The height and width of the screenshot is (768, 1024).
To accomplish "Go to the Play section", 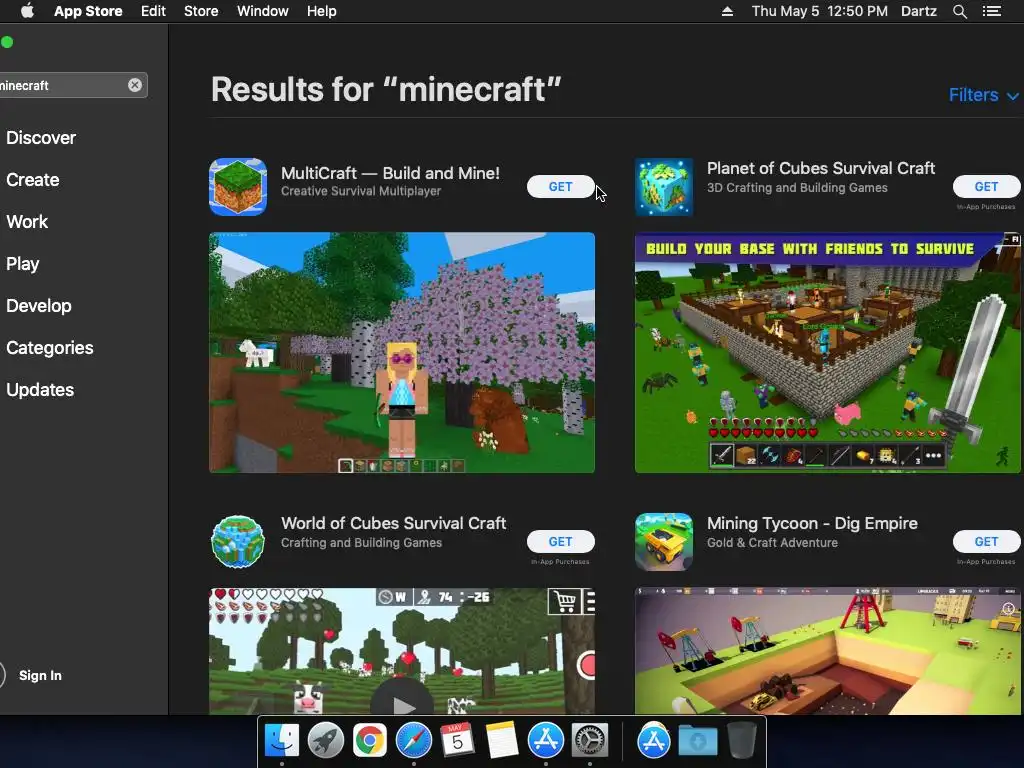I will pyautogui.click(x=23, y=264).
